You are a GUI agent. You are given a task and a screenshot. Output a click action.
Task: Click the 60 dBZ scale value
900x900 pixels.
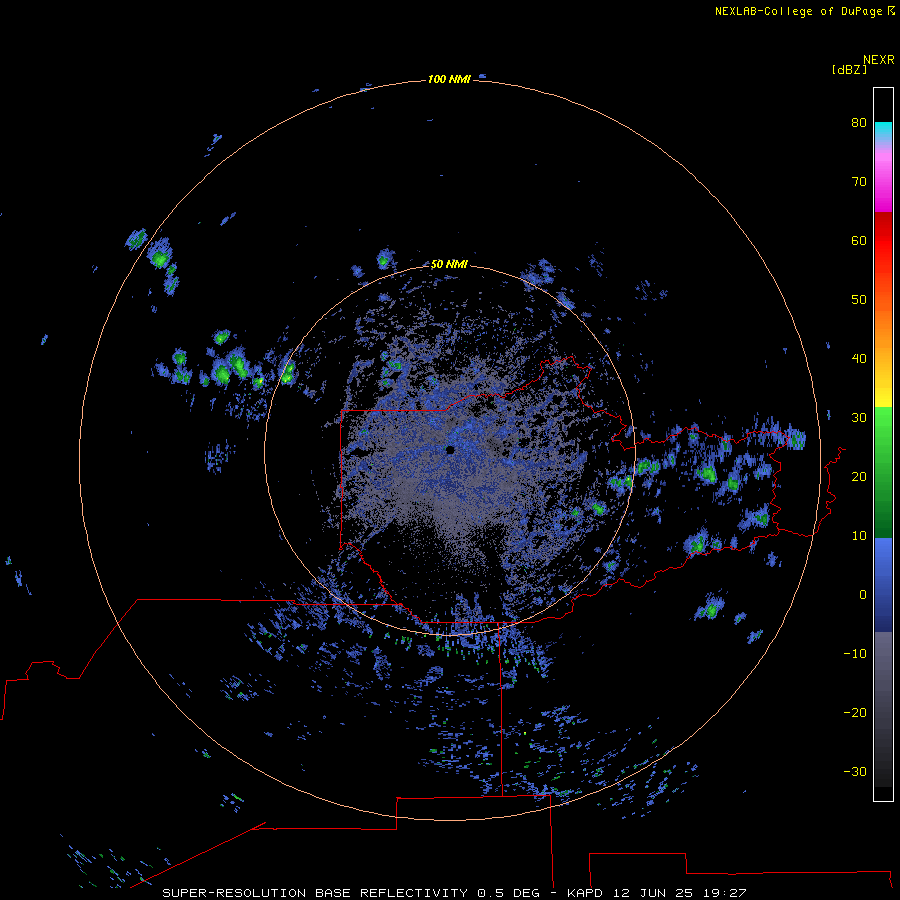pyautogui.click(x=859, y=240)
